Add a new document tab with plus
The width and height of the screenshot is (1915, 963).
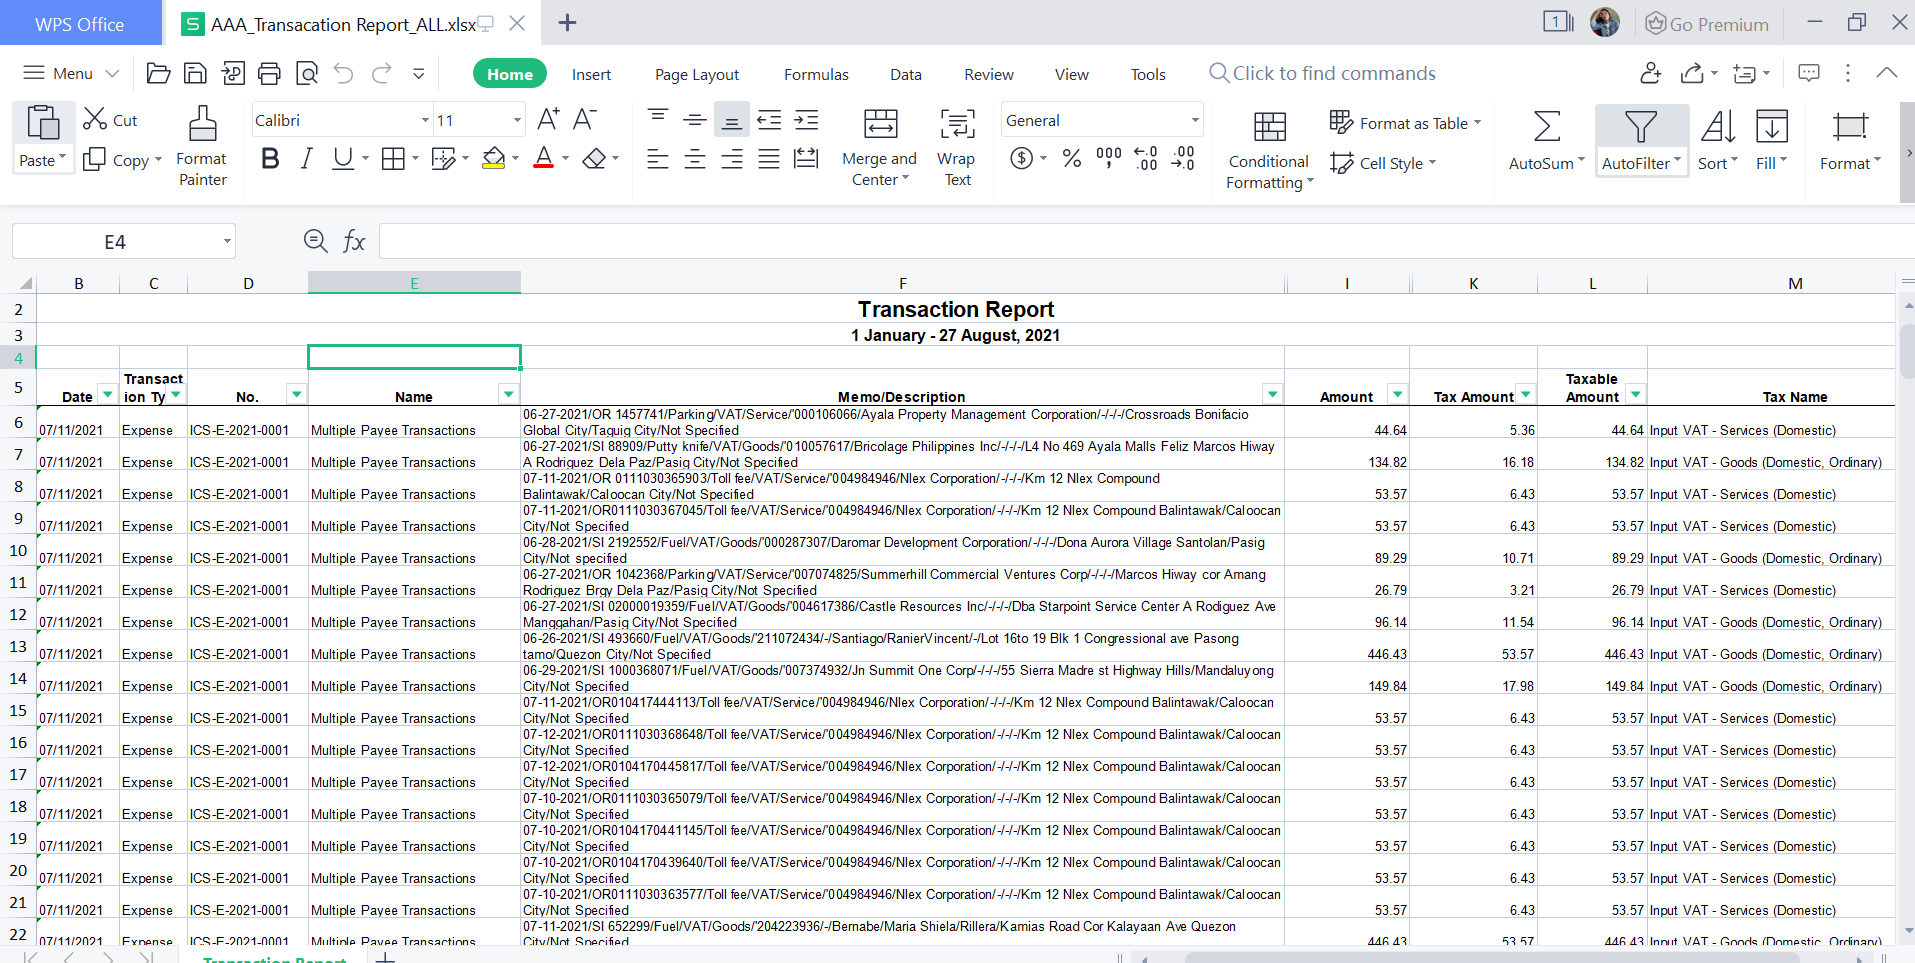pos(567,23)
